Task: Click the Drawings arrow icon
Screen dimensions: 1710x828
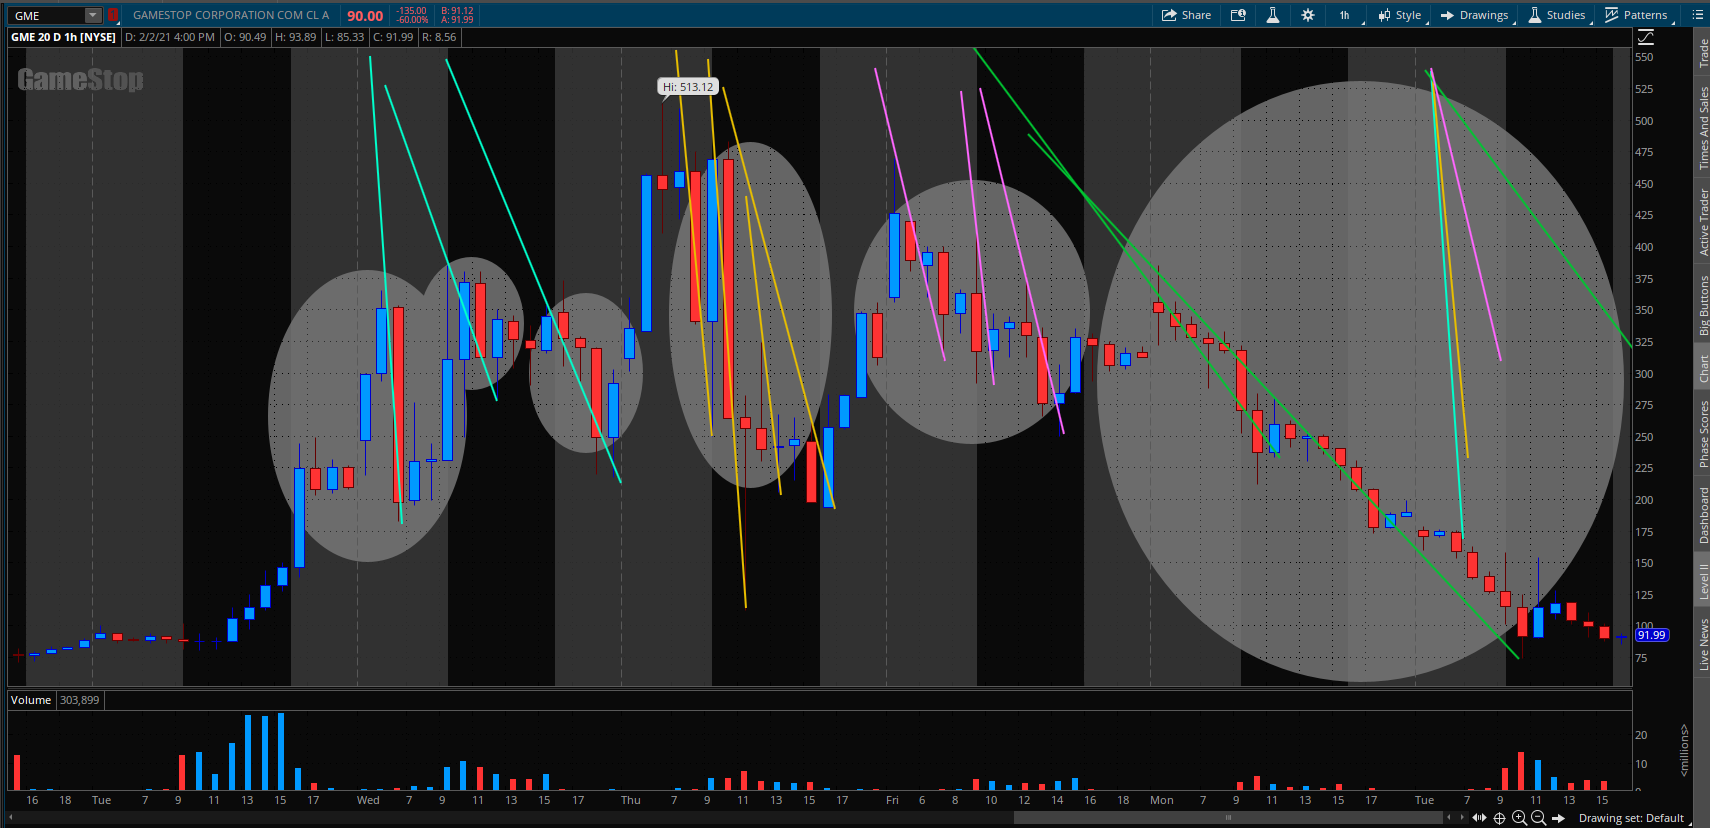Action: coord(1447,15)
